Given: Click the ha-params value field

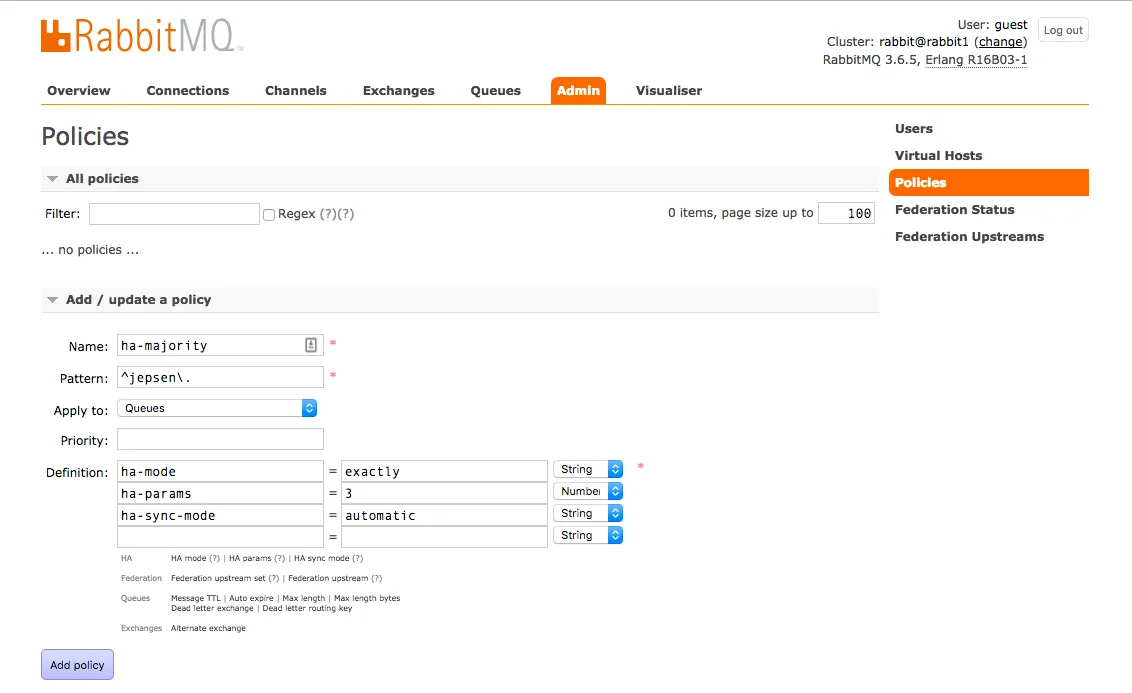Looking at the screenshot, I should [444, 493].
